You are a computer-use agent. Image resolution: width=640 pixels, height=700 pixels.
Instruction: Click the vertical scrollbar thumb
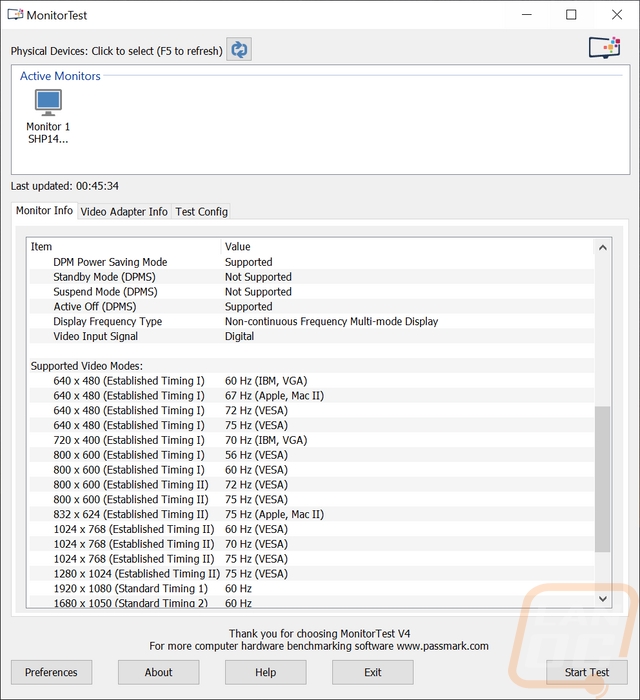[603, 479]
